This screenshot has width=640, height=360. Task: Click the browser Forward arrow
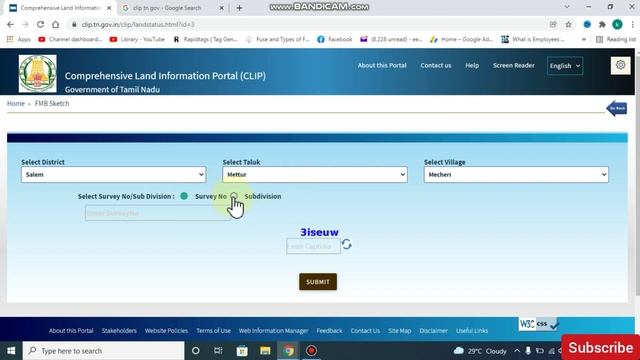(25, 24)
